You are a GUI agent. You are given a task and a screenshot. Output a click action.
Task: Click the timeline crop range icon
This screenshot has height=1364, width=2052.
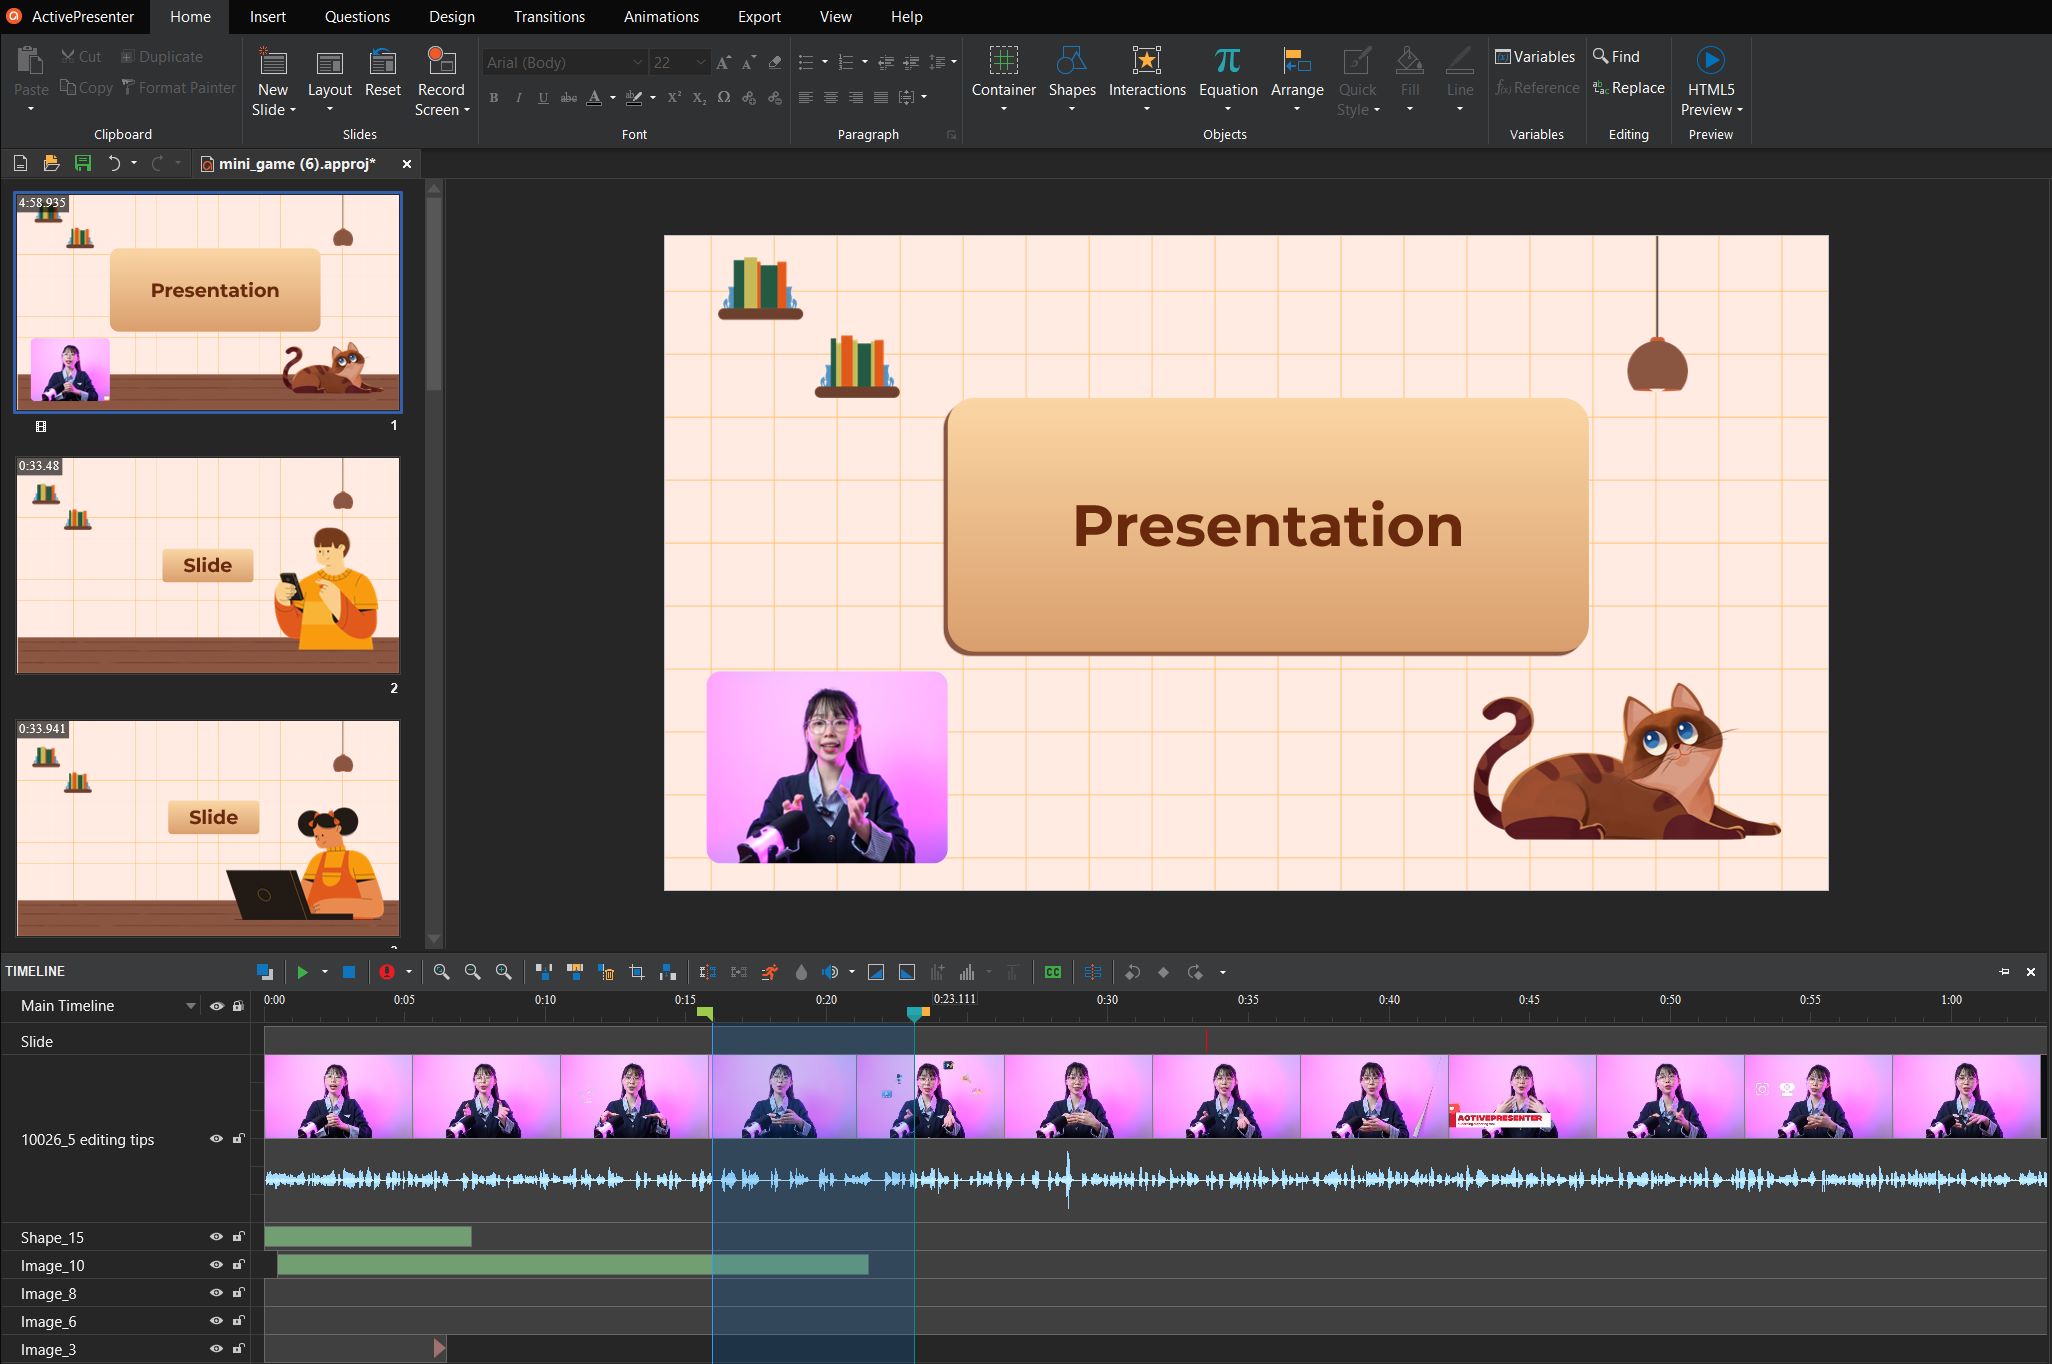pyautogui.click(x=636, y=972)
